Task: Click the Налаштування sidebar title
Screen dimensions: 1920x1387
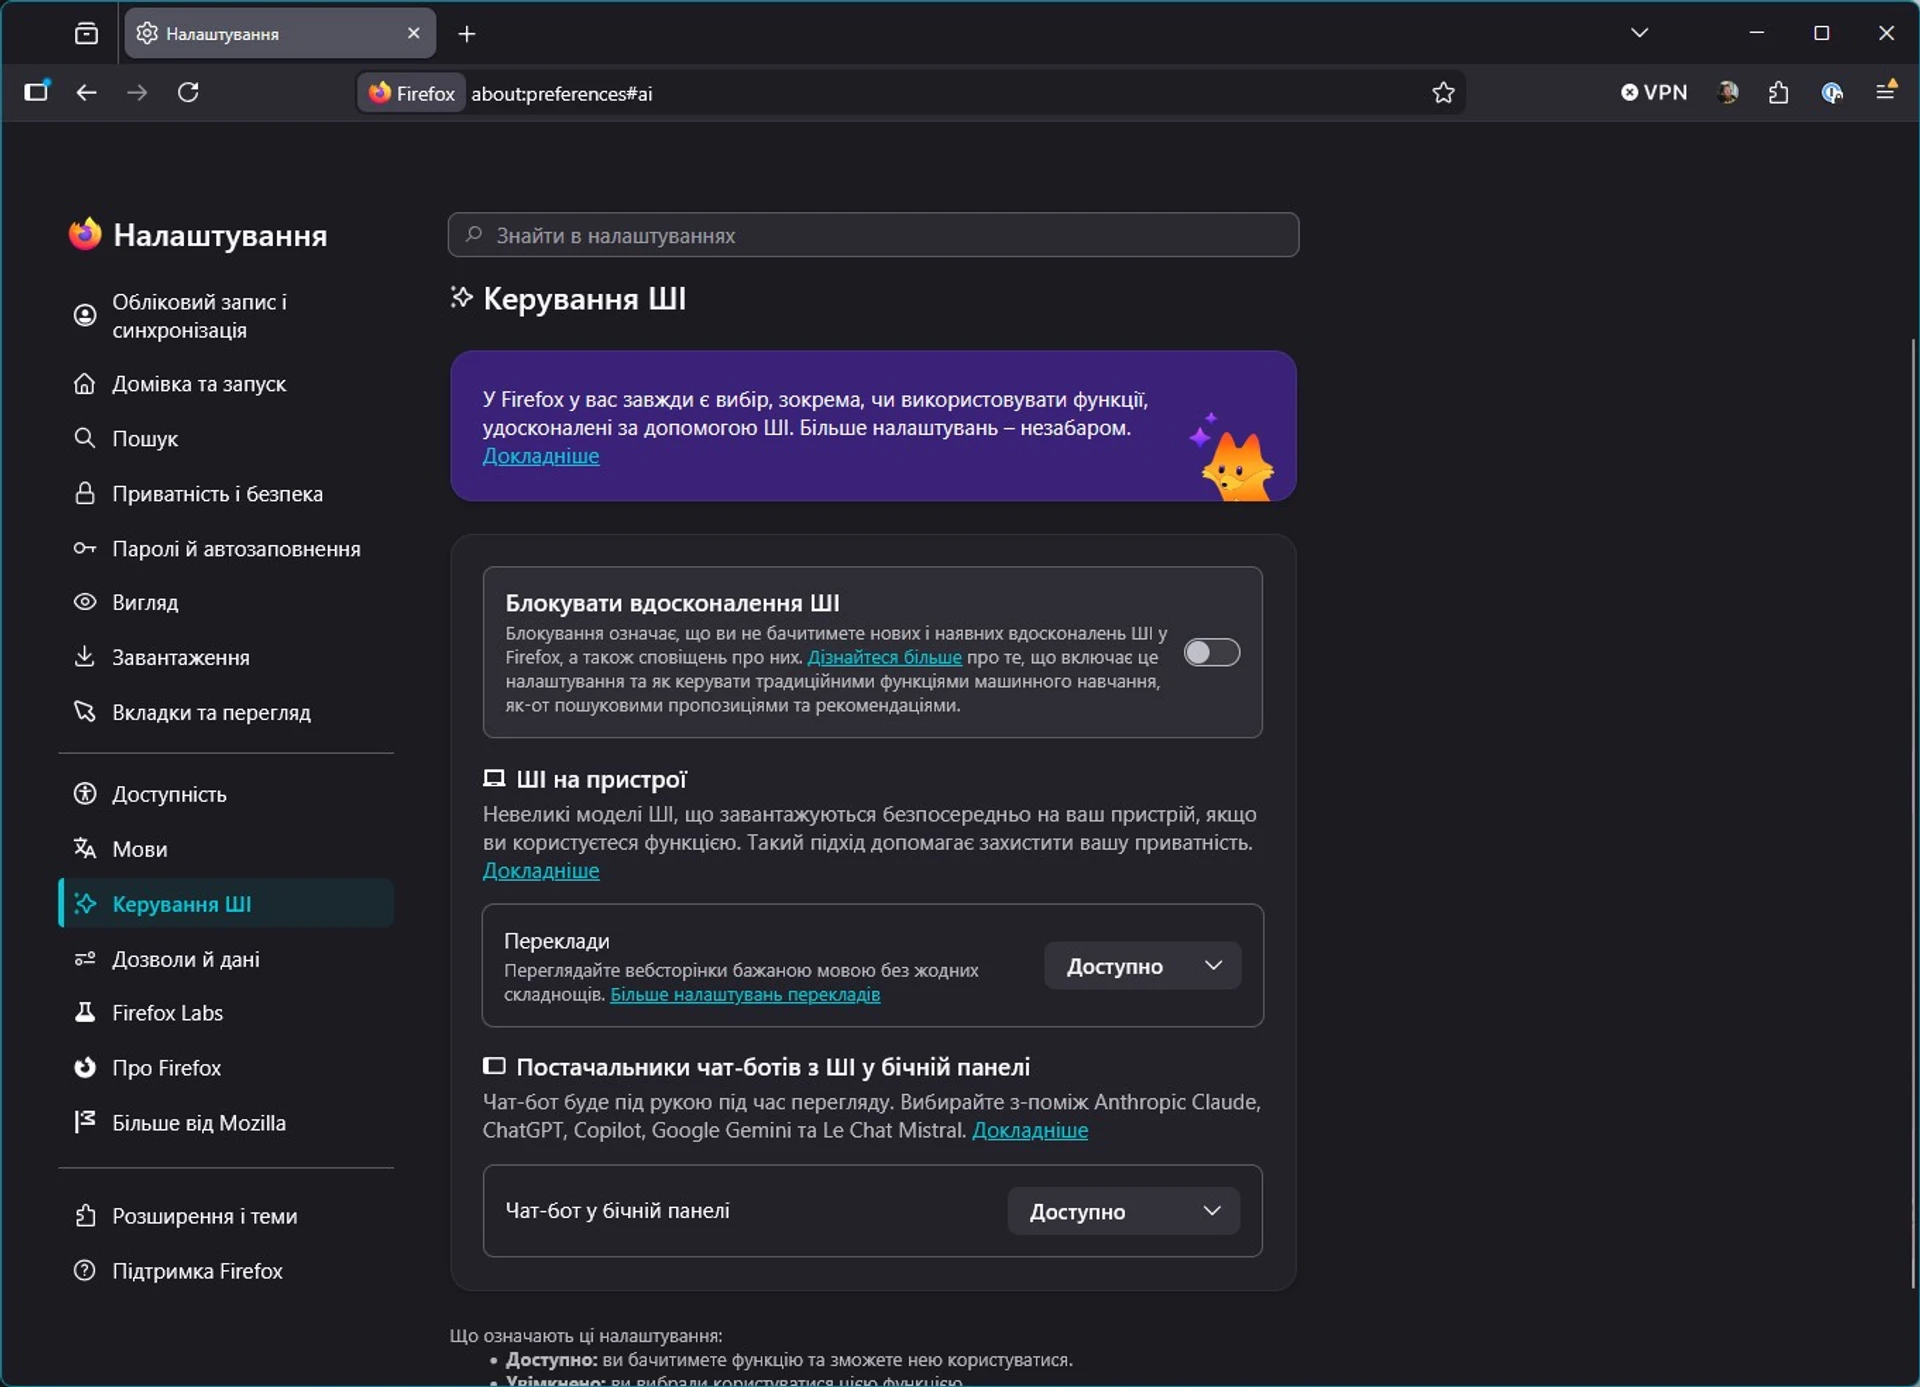Action: pos(220,236)
